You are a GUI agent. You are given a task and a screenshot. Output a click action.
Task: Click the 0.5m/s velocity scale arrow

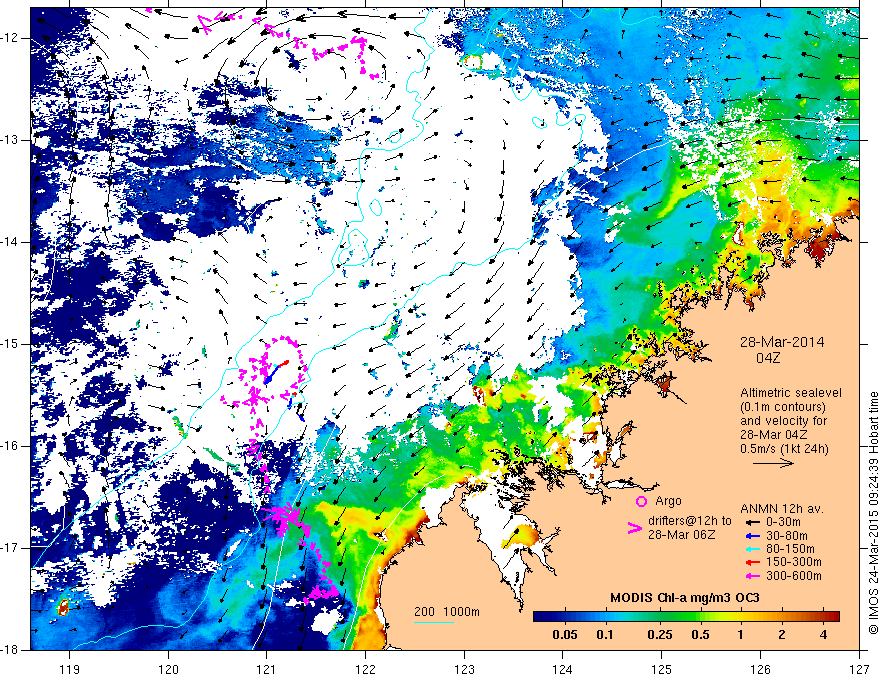point(773,463)
